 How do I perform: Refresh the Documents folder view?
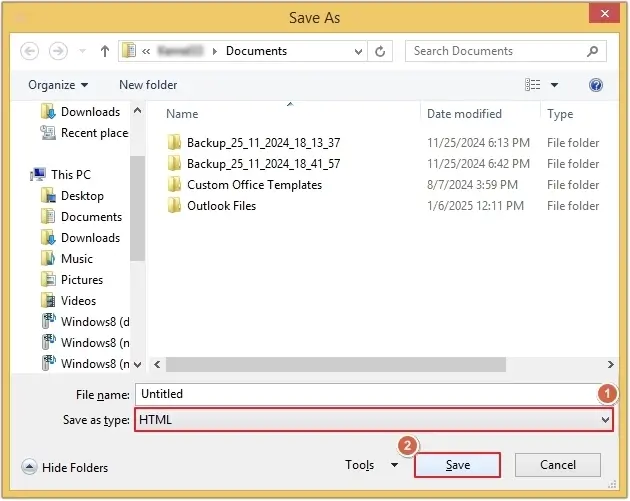click(380, 51)
